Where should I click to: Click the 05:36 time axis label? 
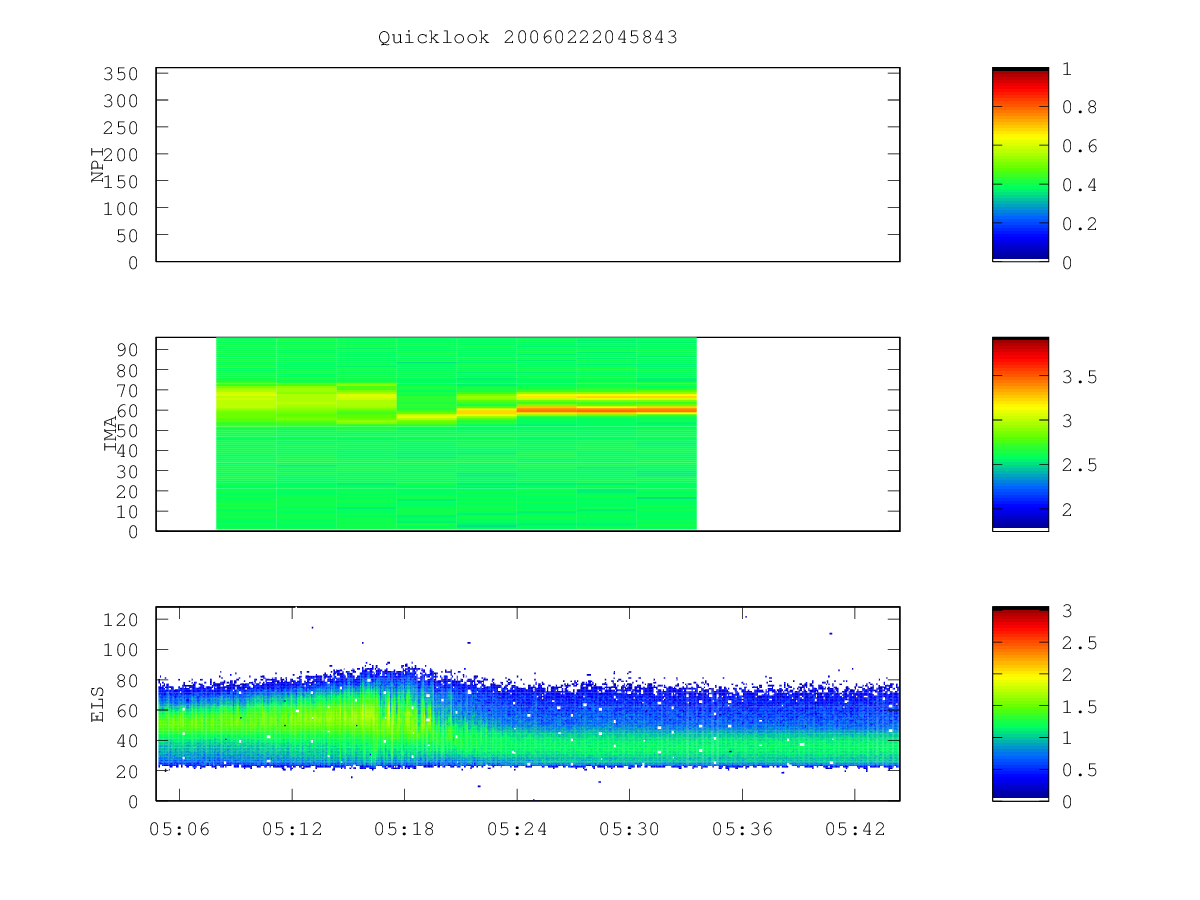pyautogui.click(x=742, y=828)
